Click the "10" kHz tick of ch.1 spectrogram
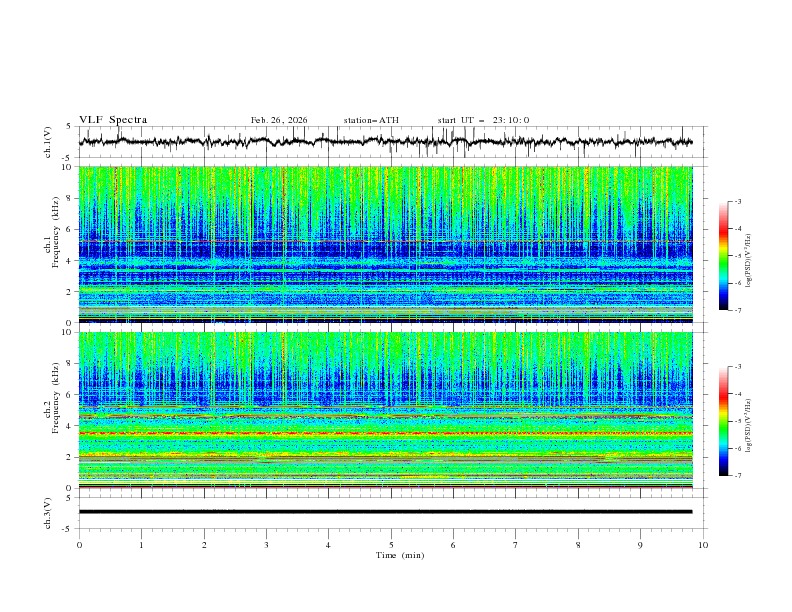This screenshot has height=612, width=792. click(x=66, y=167)
